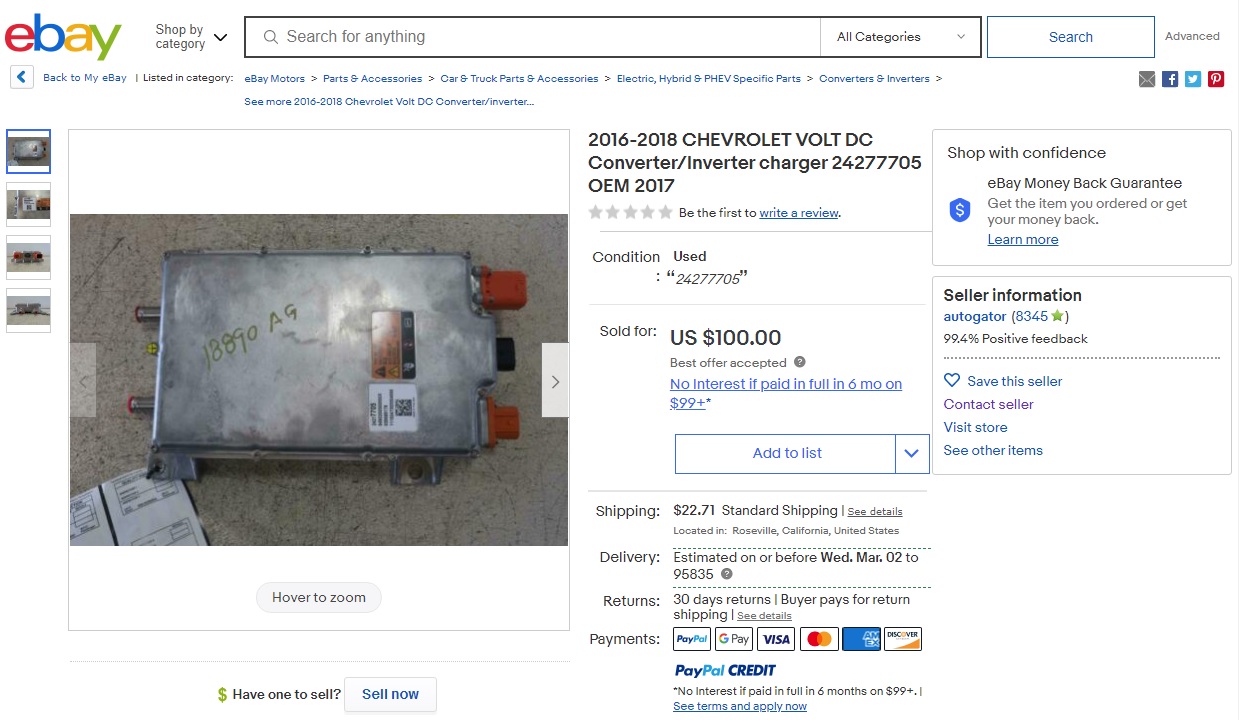Share listing on Facebook
1239x720 pixels.
coord(1170,79)
